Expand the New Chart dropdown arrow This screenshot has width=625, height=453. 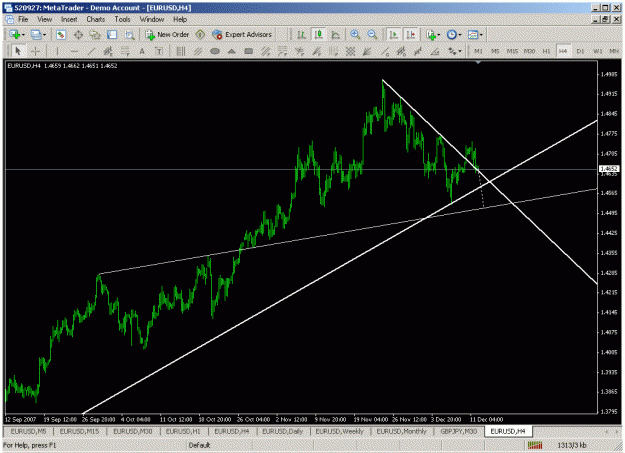pos(23,35)
